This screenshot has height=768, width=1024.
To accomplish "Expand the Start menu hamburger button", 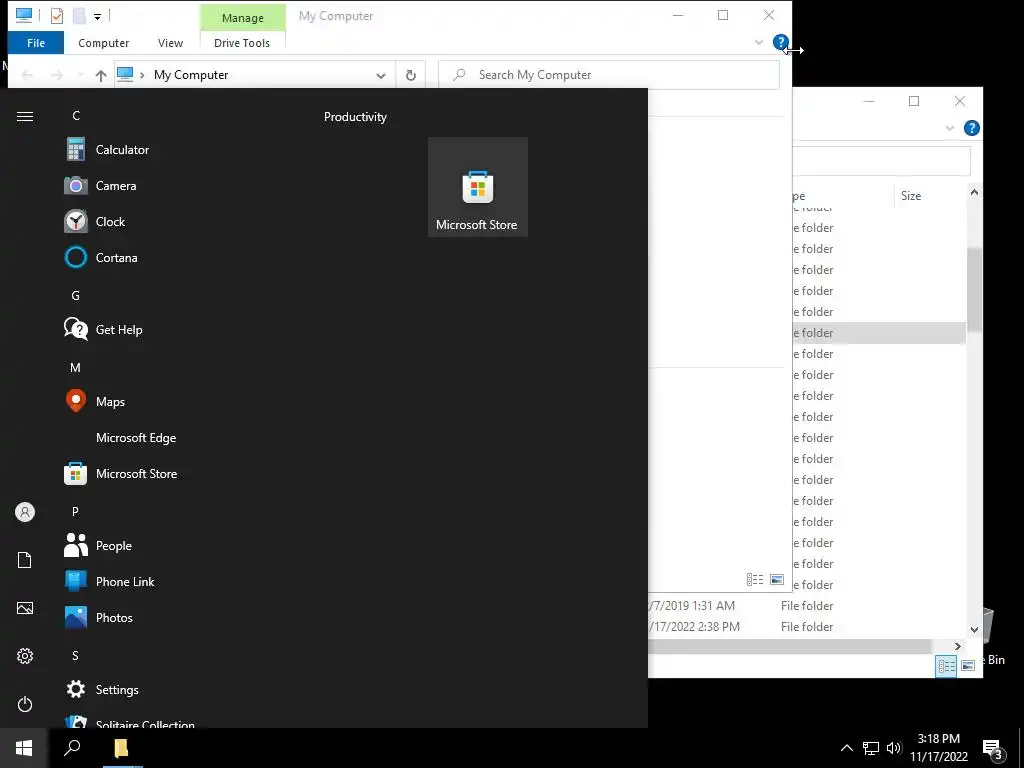I will [x=25, y=116].
